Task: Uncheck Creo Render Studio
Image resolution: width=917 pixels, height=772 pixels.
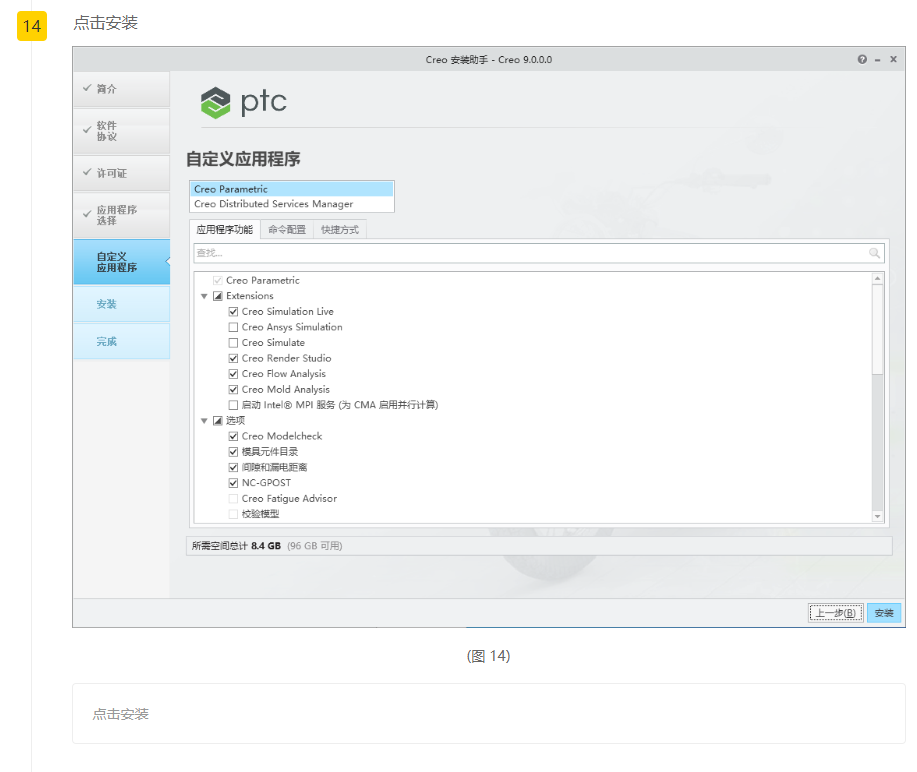Action: tap(233, 359)
